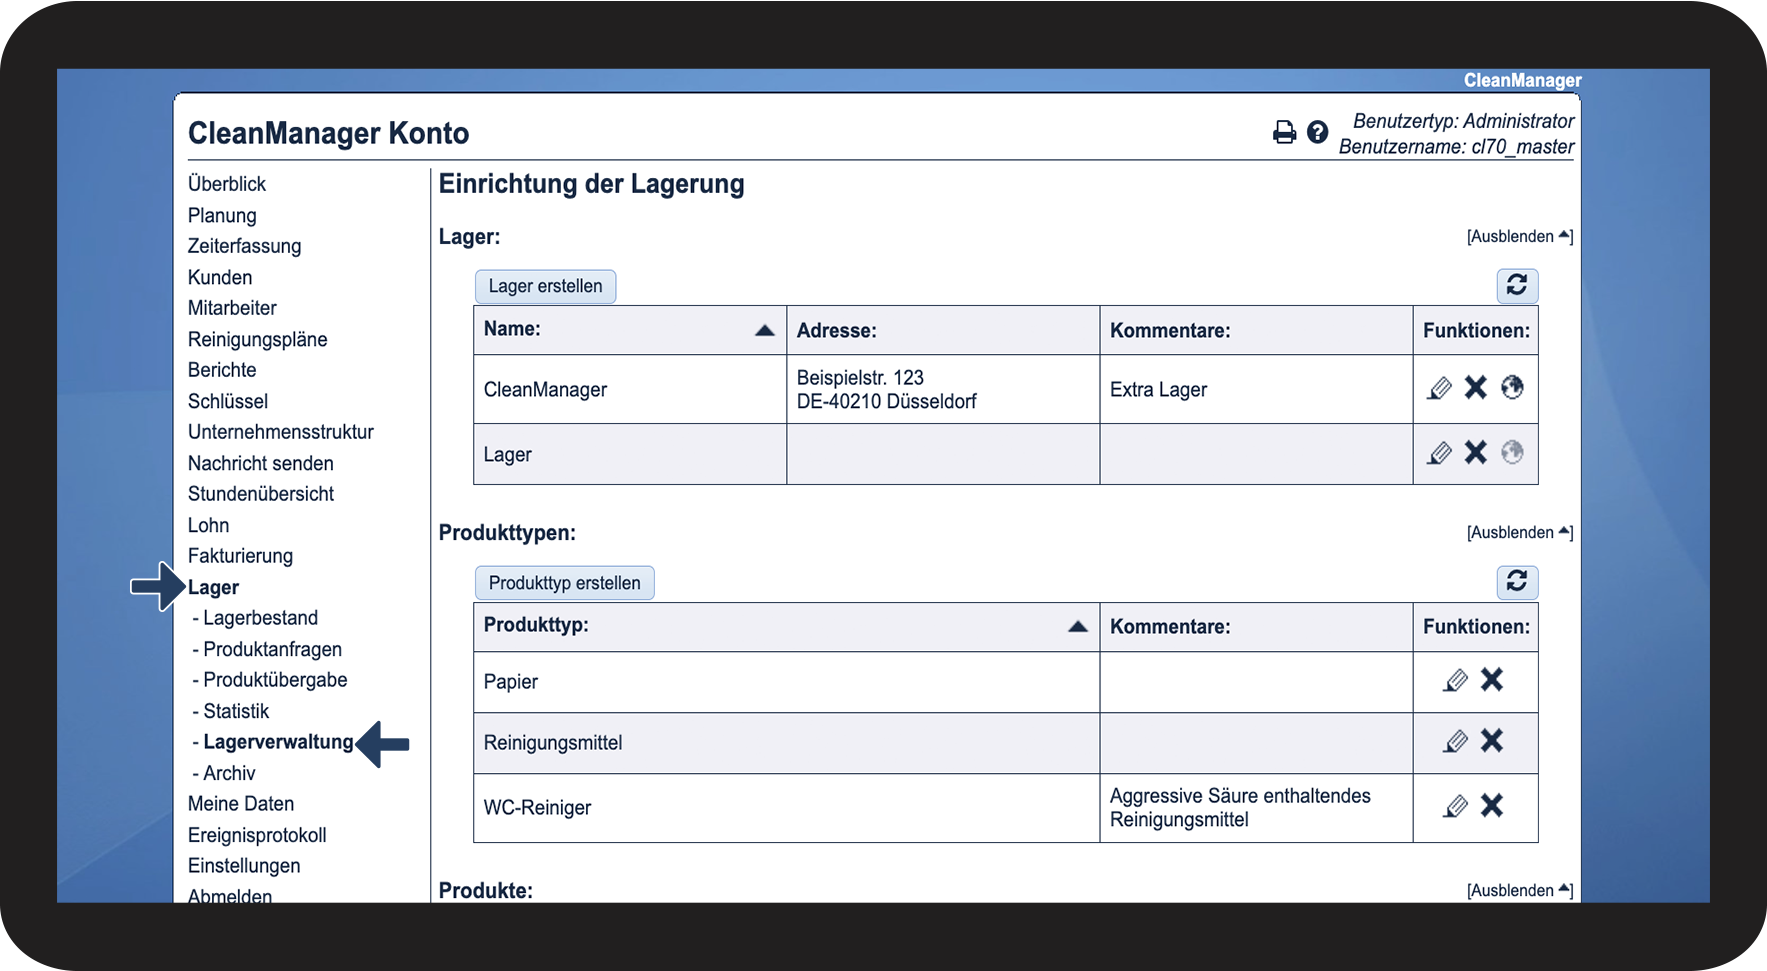
Task: Hide the Produkttypen section via Ausblenden
Action: [x=1519, y=533]
